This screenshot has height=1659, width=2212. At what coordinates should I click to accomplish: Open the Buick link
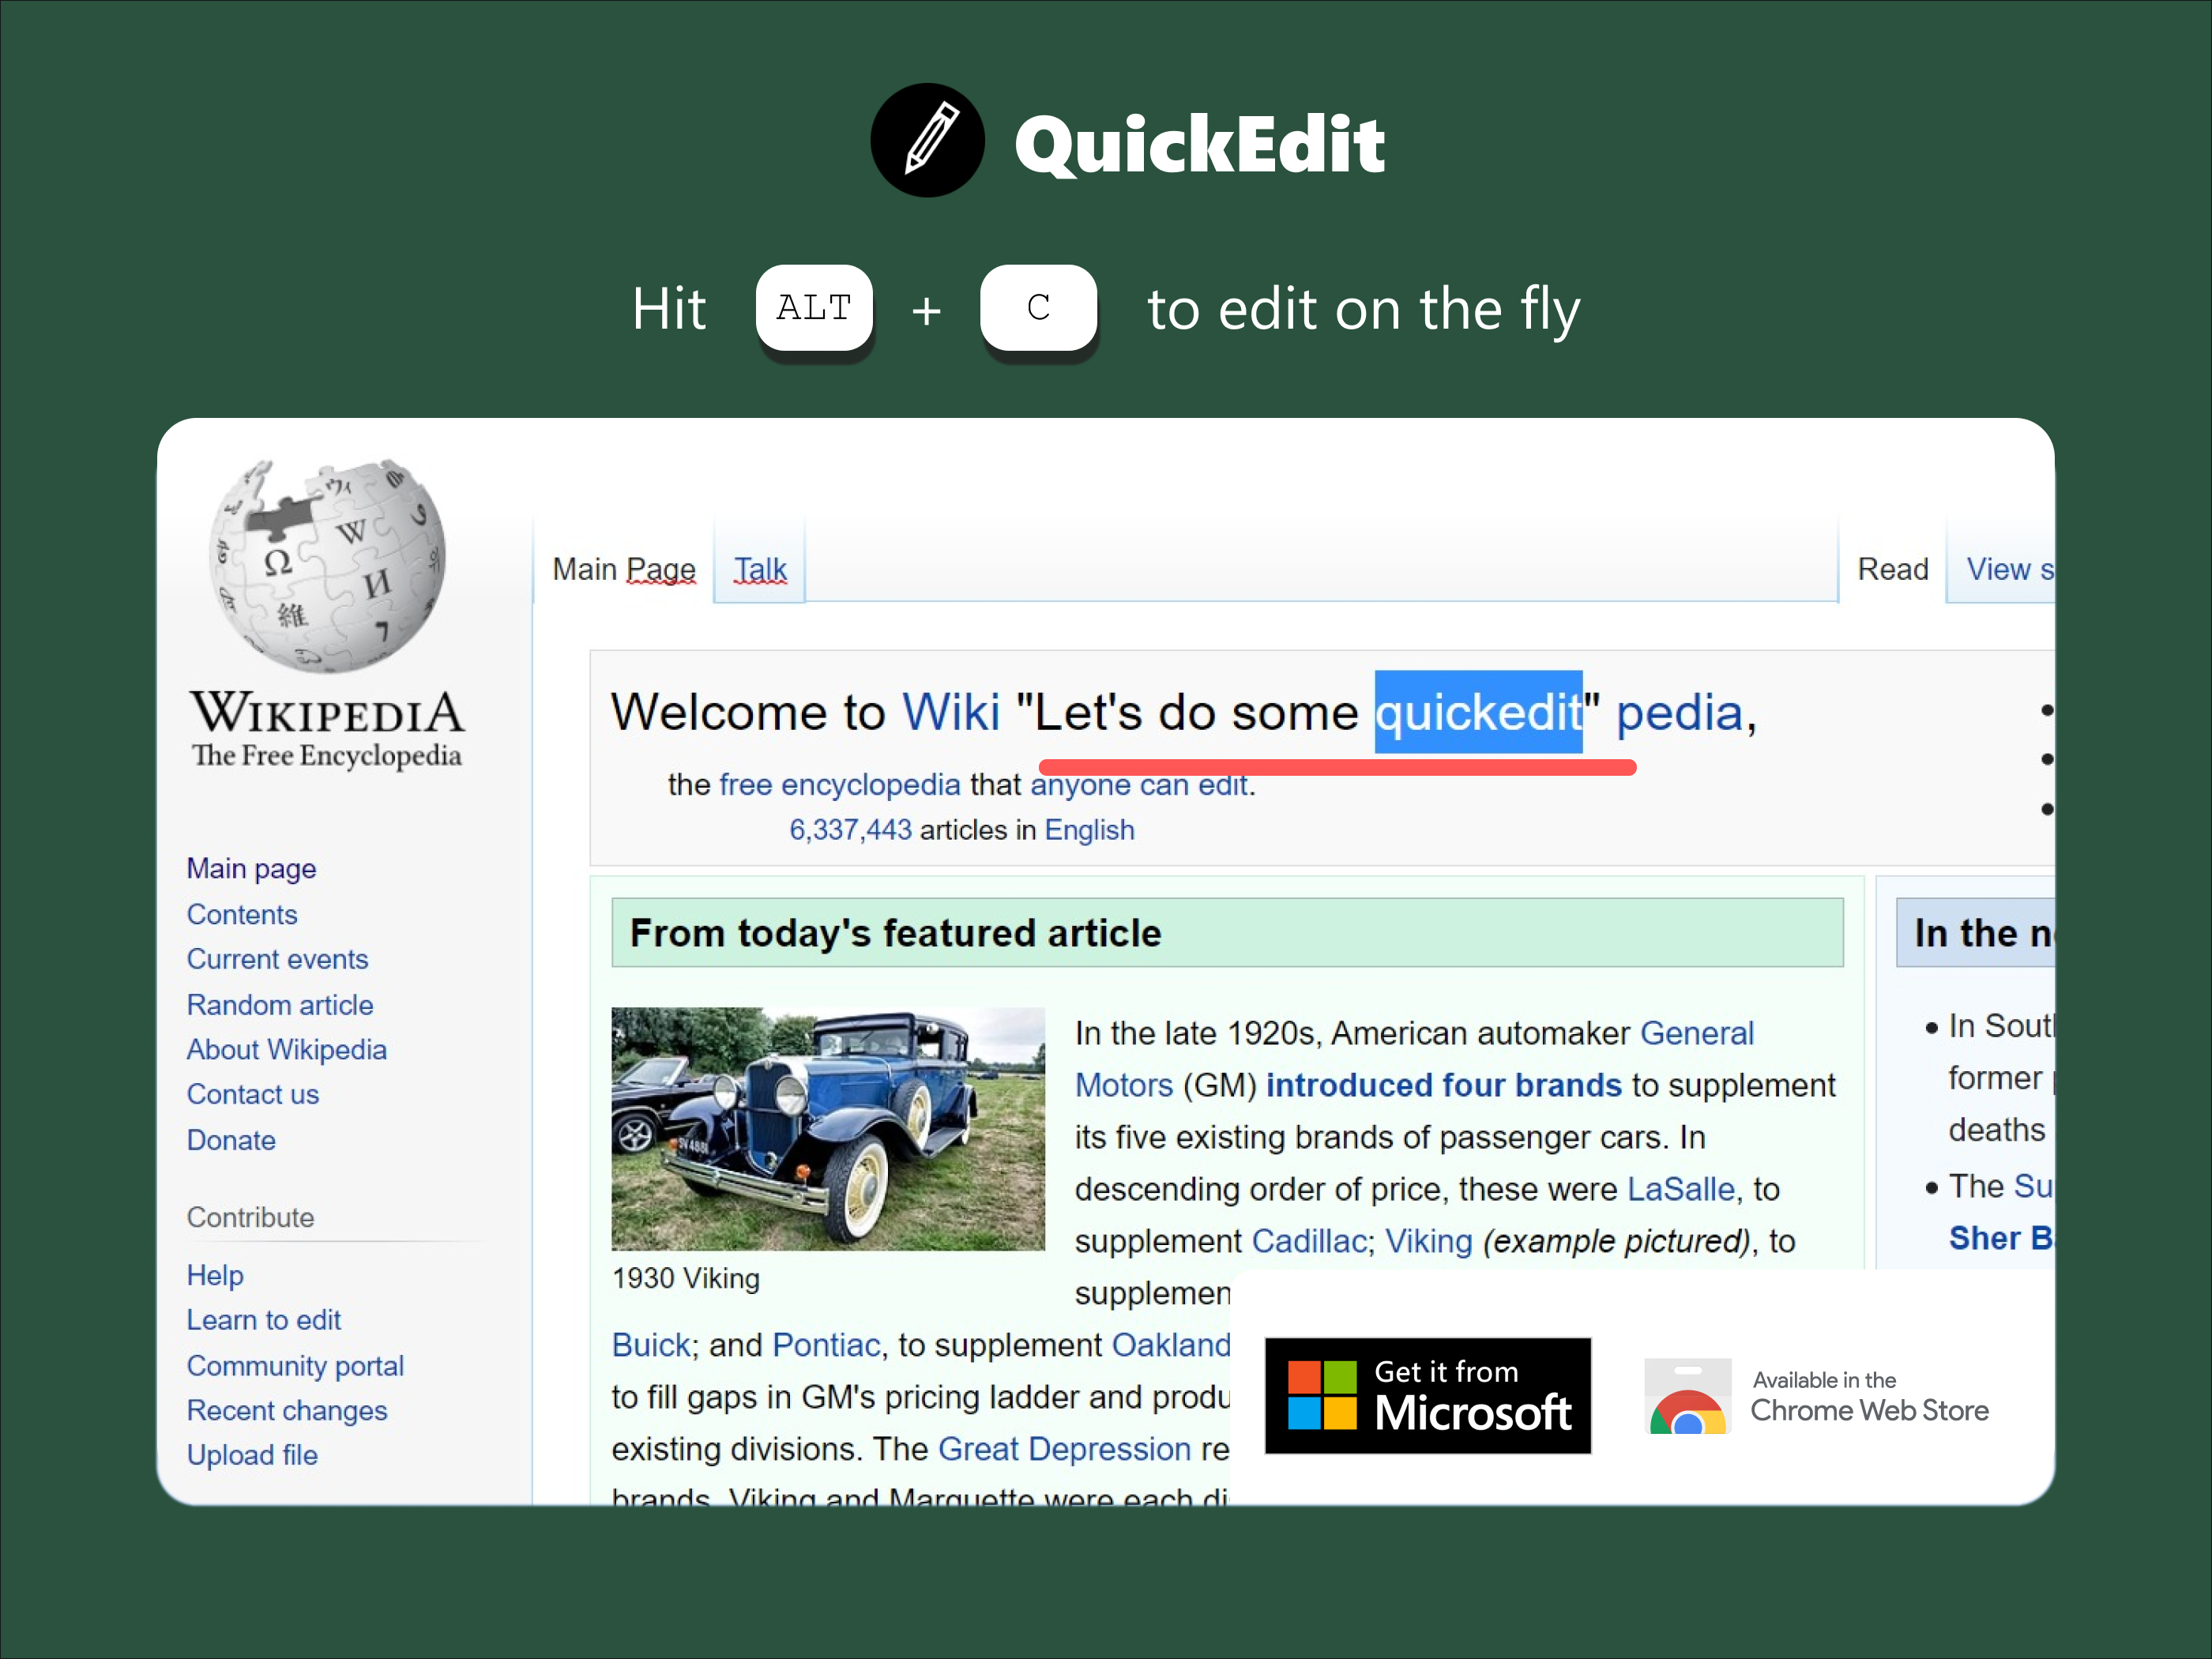pos(651,1345)
